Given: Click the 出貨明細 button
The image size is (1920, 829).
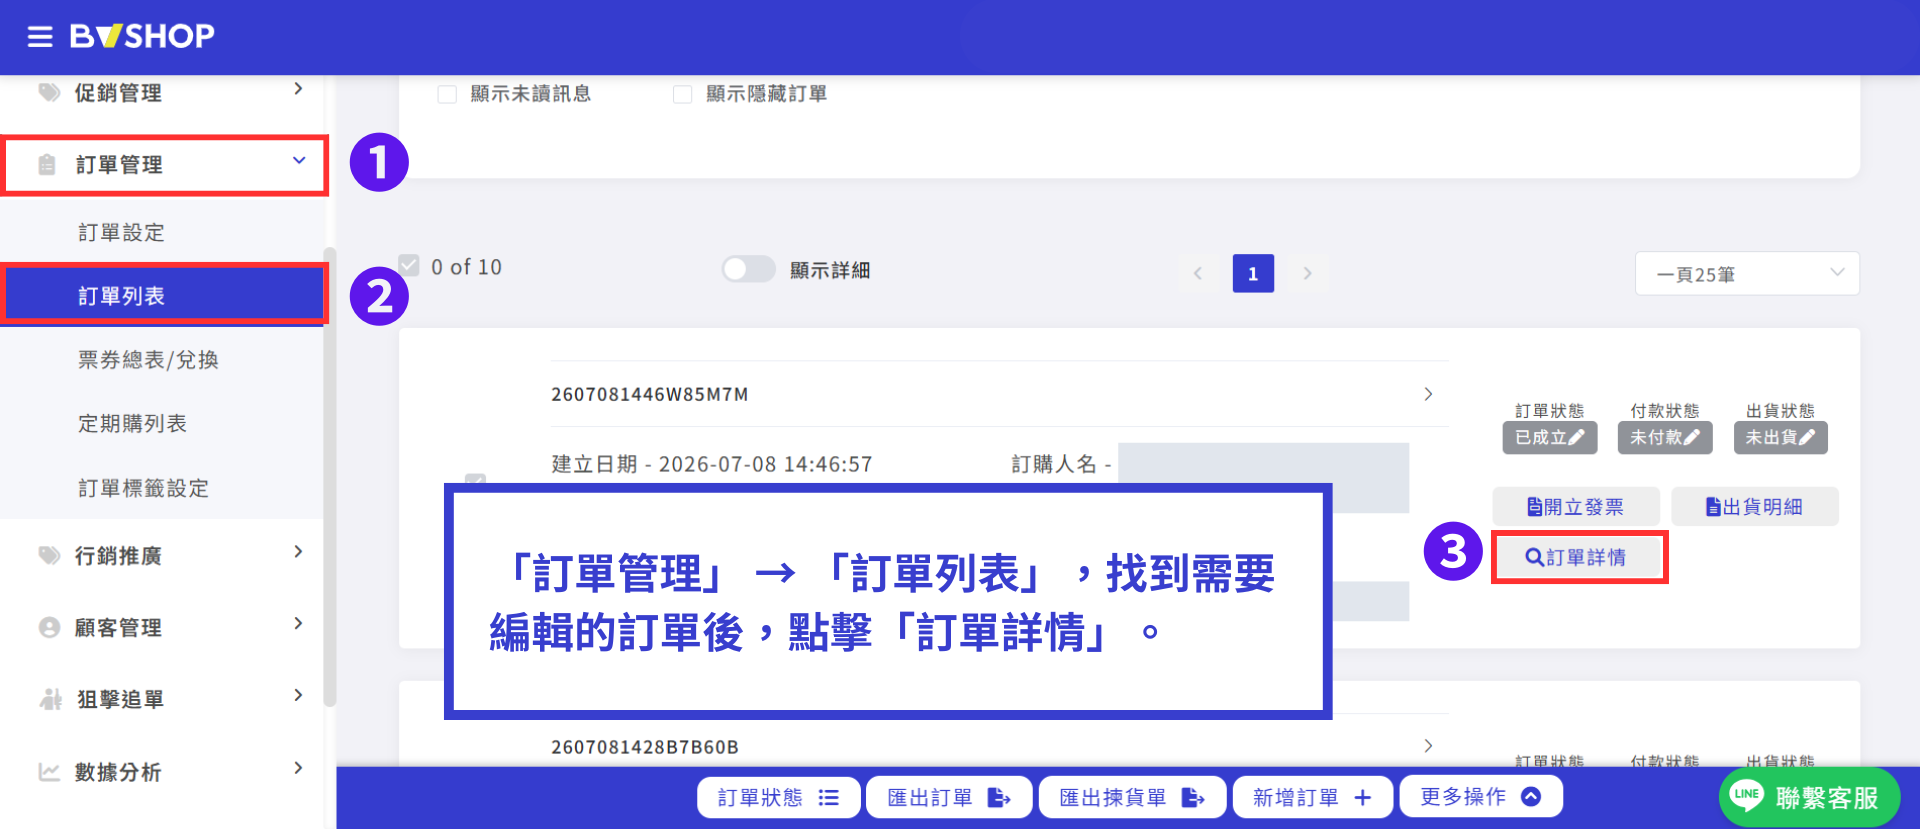Looking at the screenshot, I should click(x=1755, y=507).
